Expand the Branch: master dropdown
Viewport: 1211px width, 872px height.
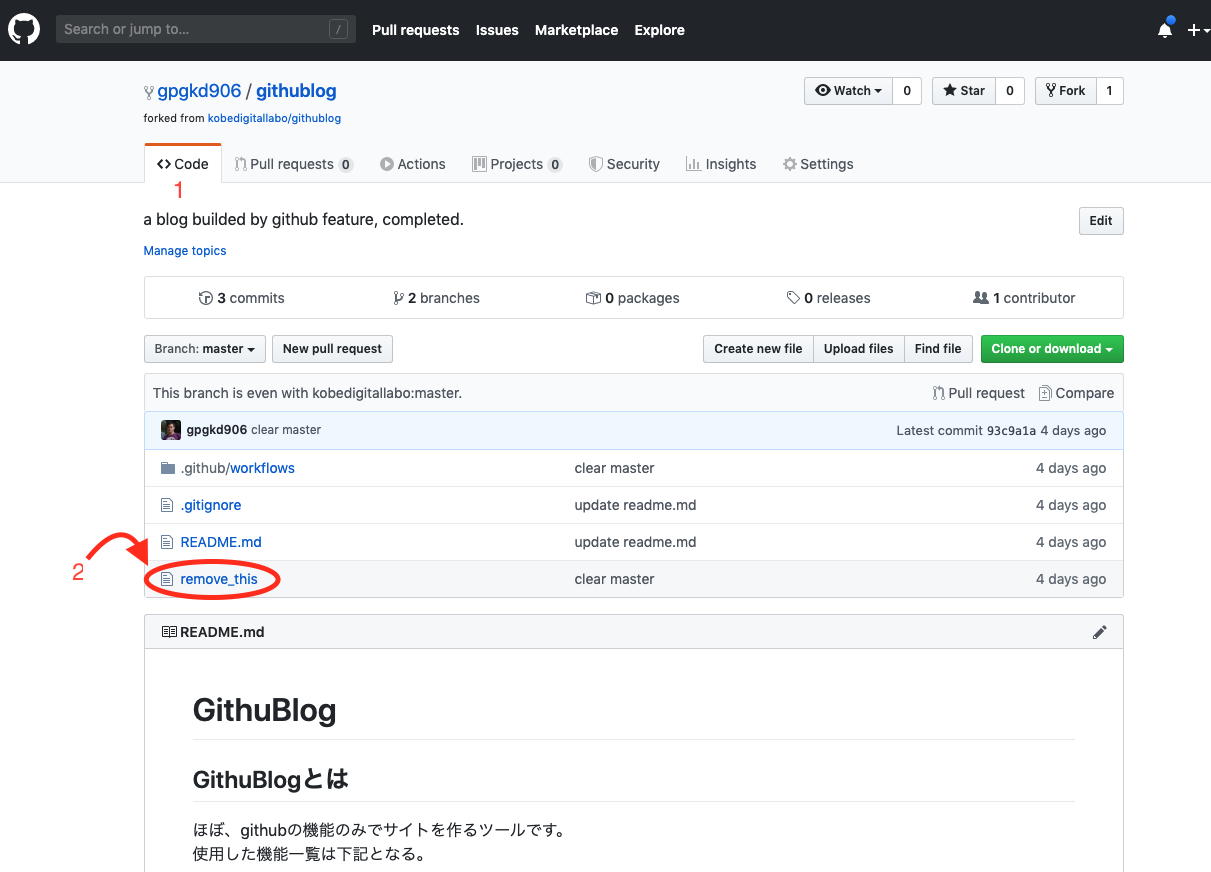205,349
